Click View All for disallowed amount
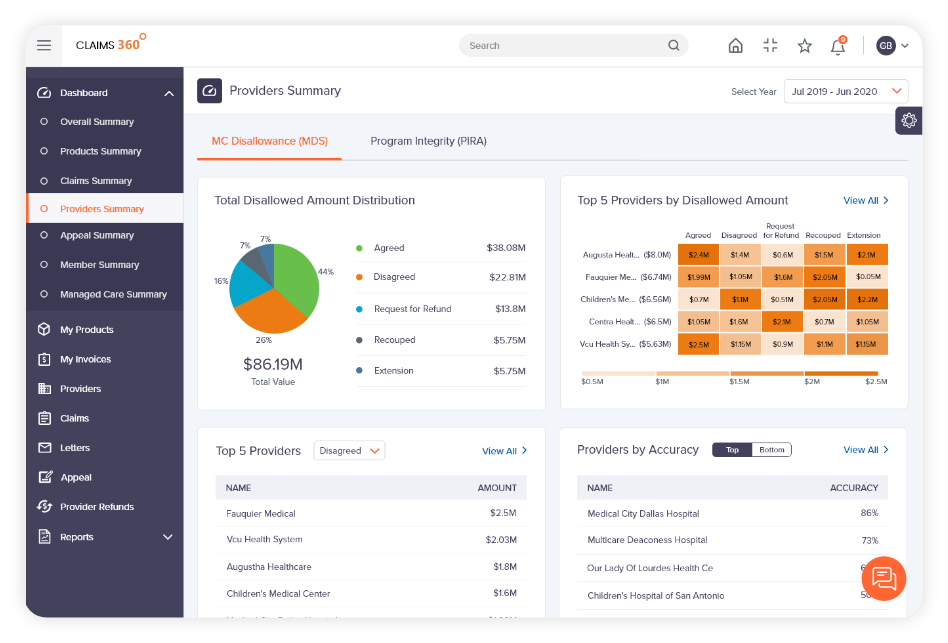This screenshot has width=948, height=643. coord(866,201)
